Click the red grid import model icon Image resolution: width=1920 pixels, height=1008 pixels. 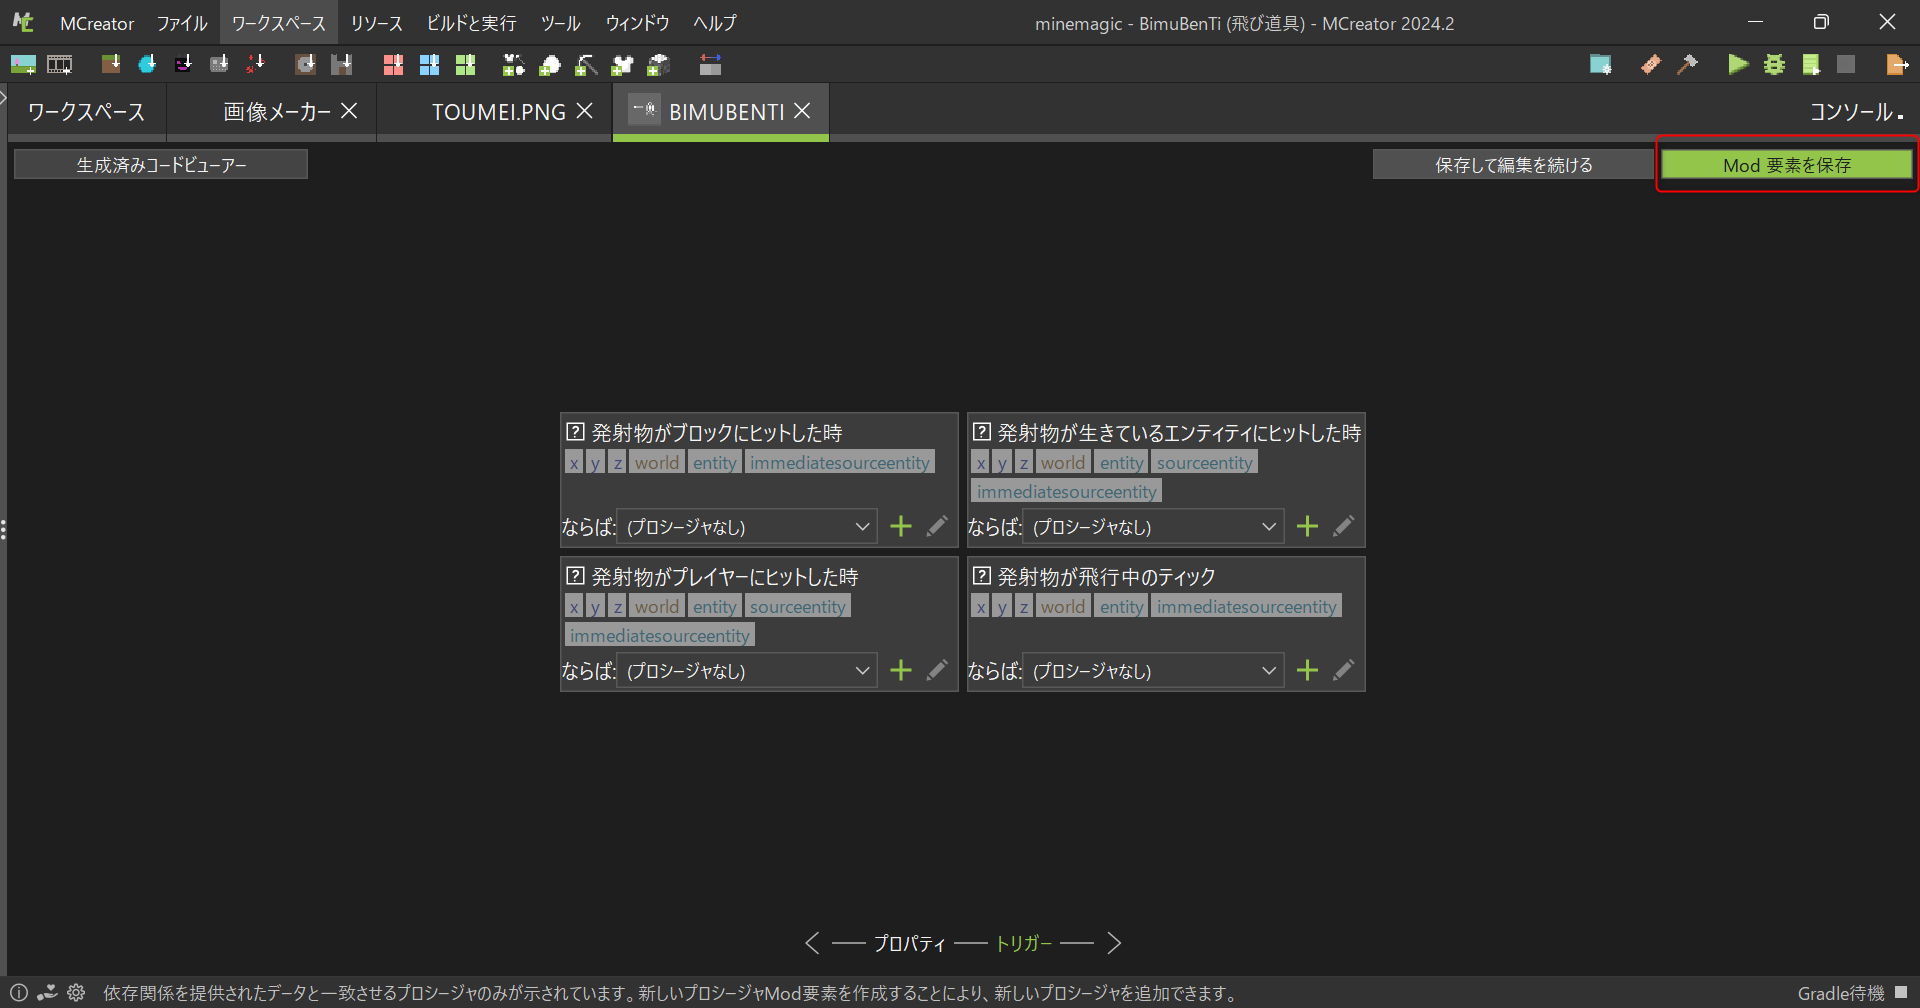[x=393, y=65]
